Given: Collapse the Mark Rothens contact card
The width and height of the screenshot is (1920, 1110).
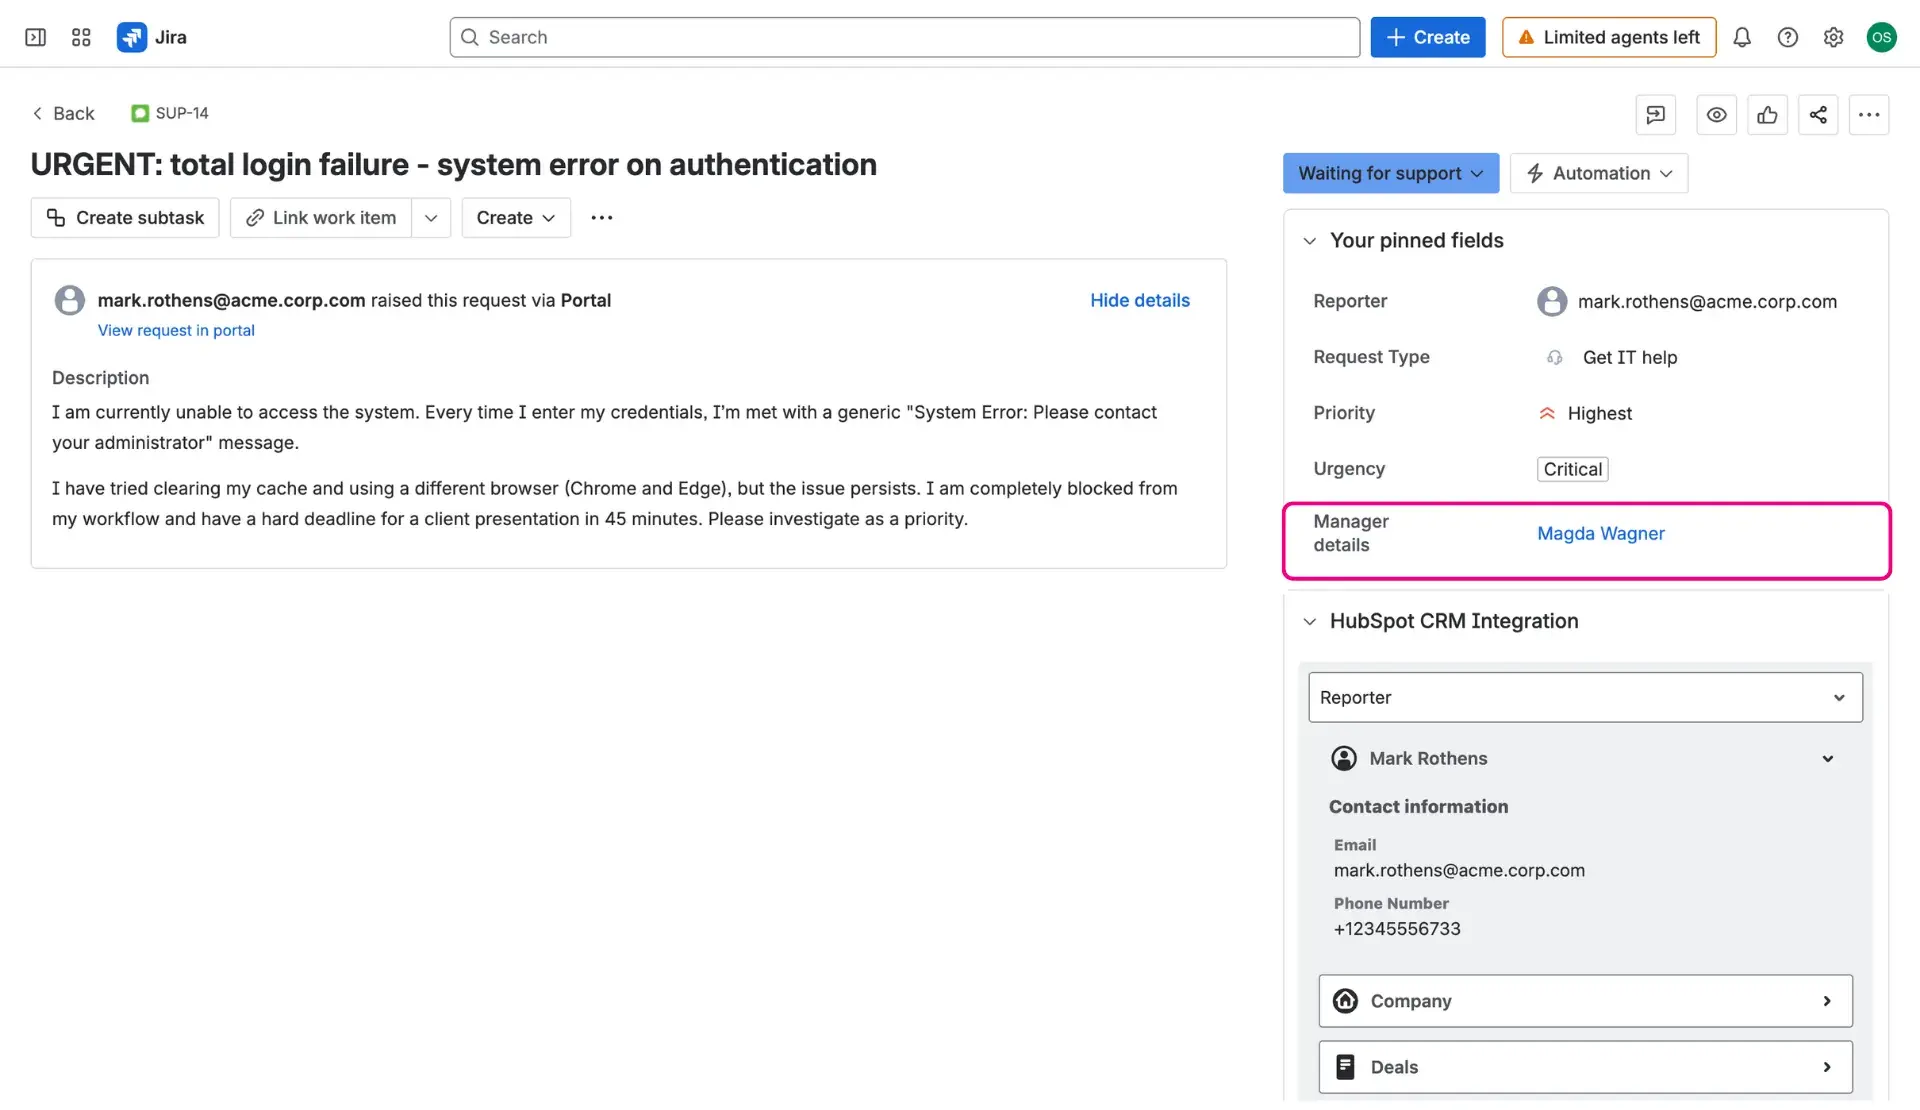Looking at the screenshot, I should 1828,758.
